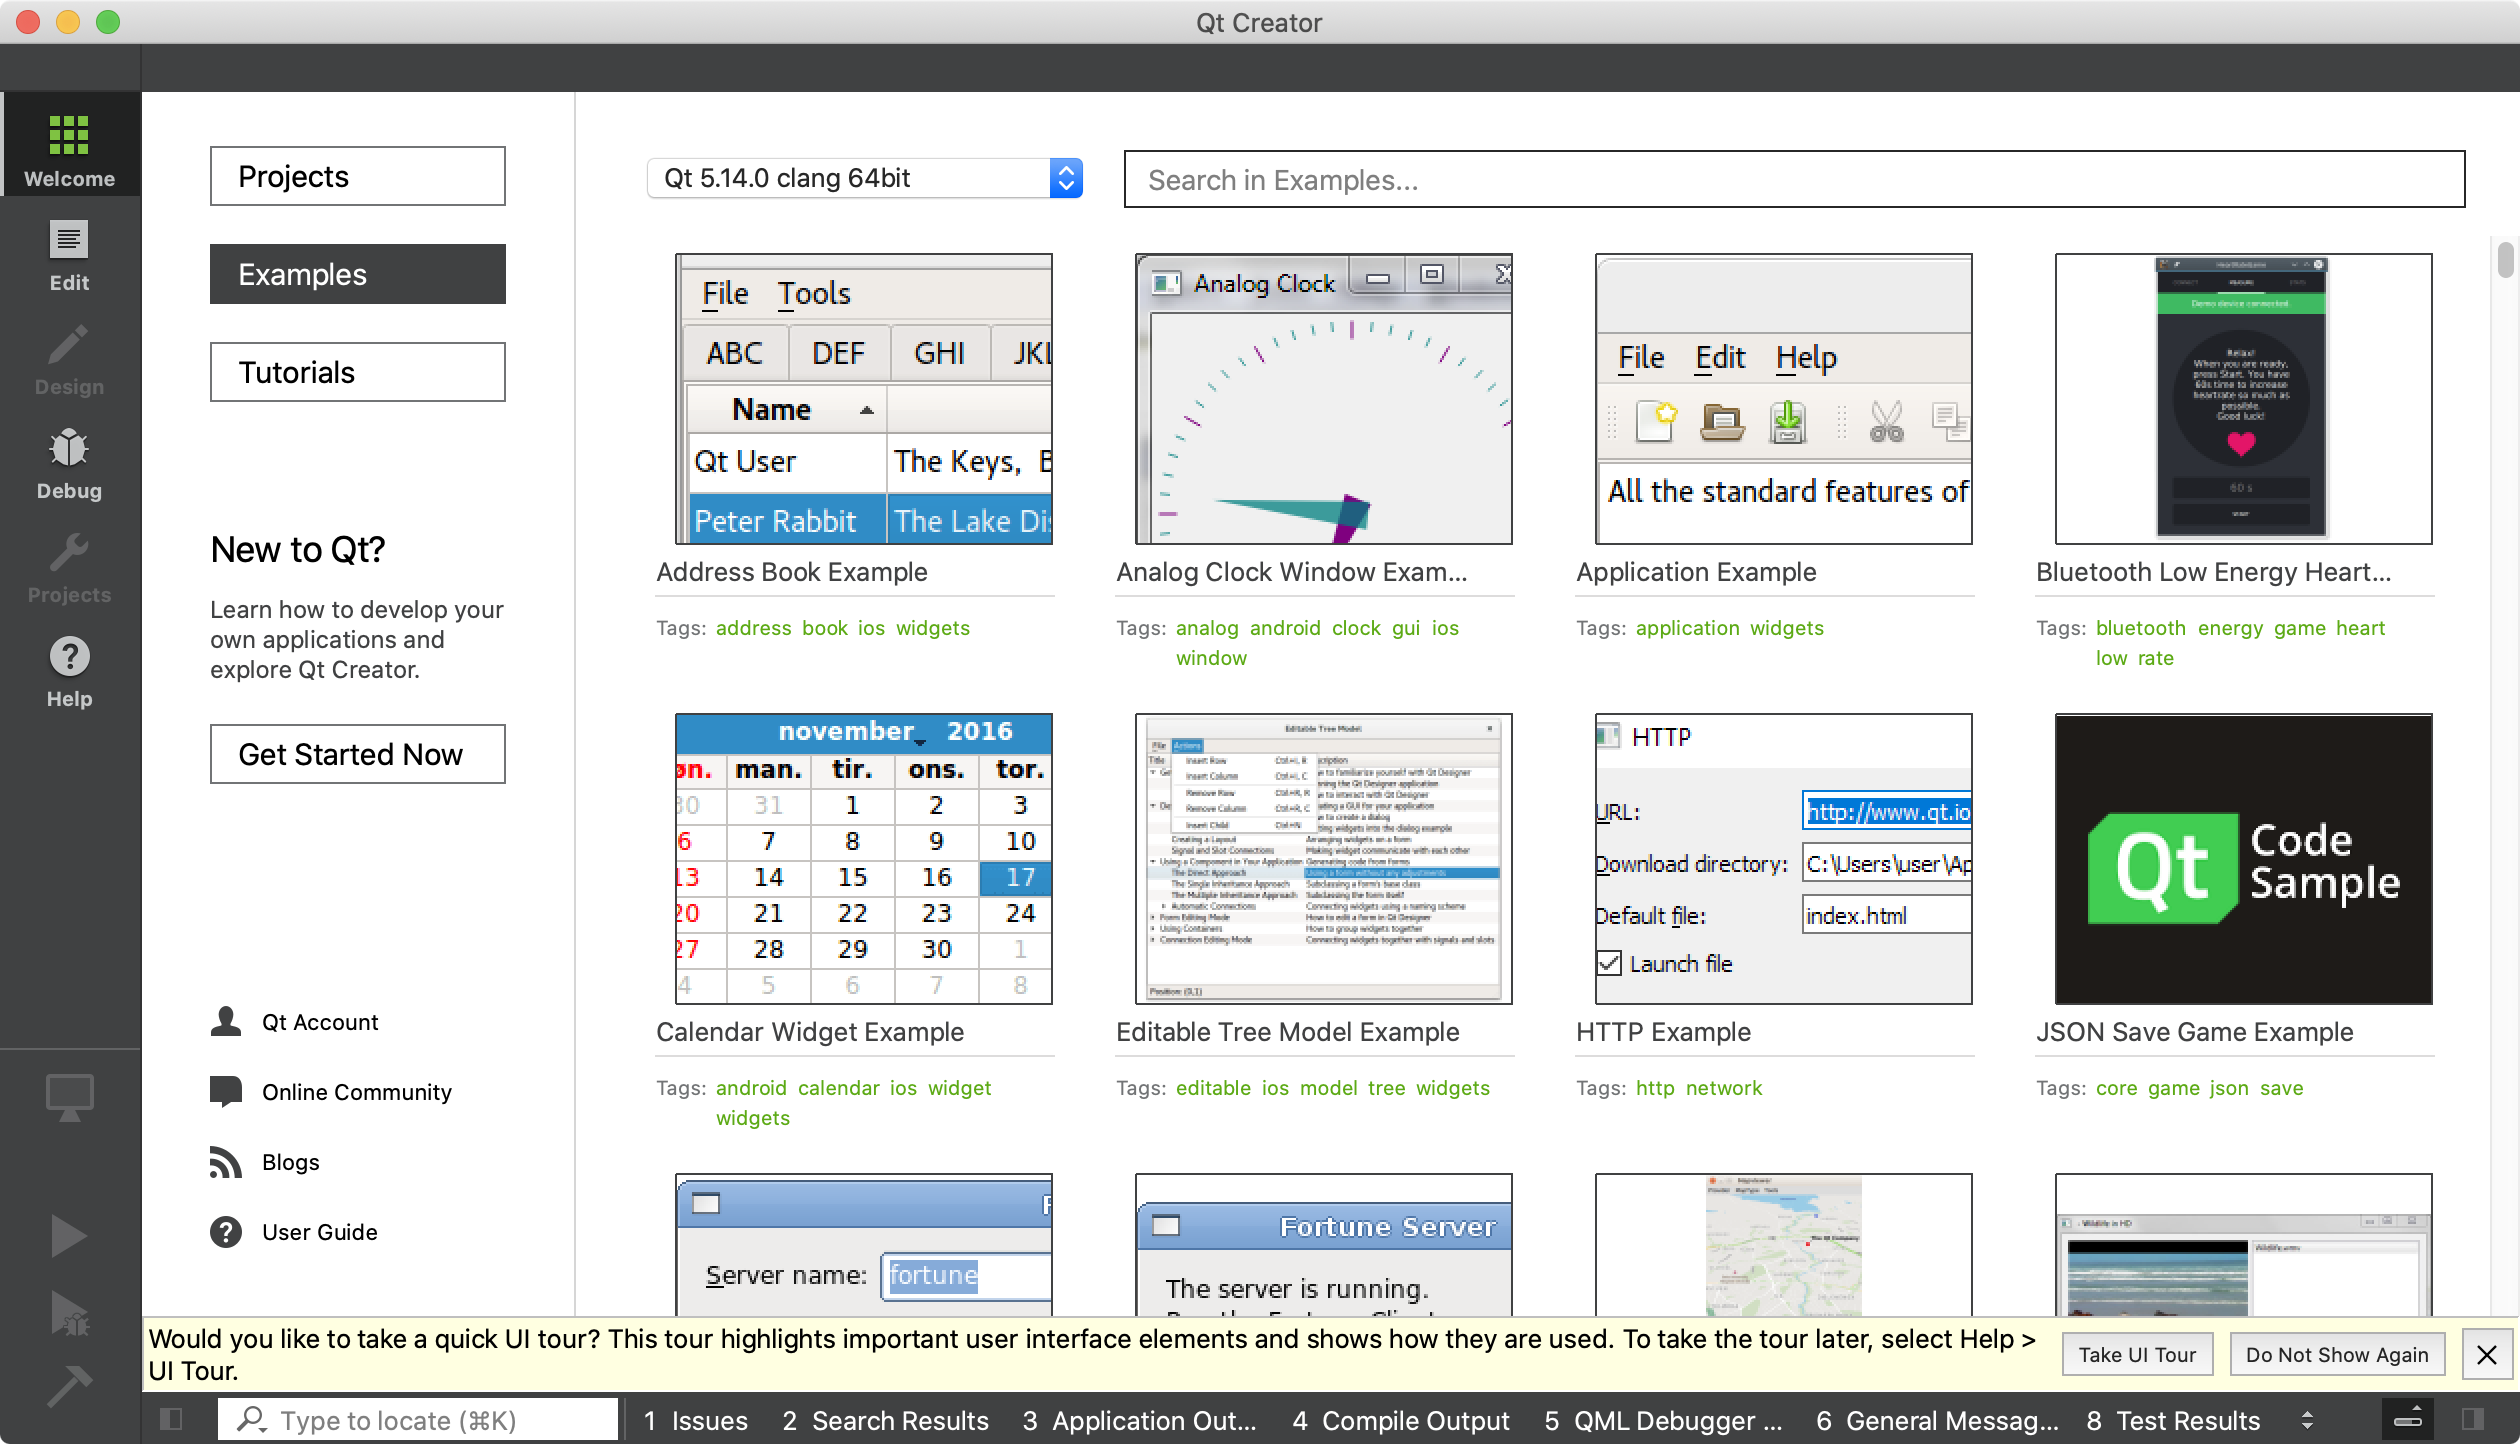Close the UI tour notification bar

click(2486, 1354)
